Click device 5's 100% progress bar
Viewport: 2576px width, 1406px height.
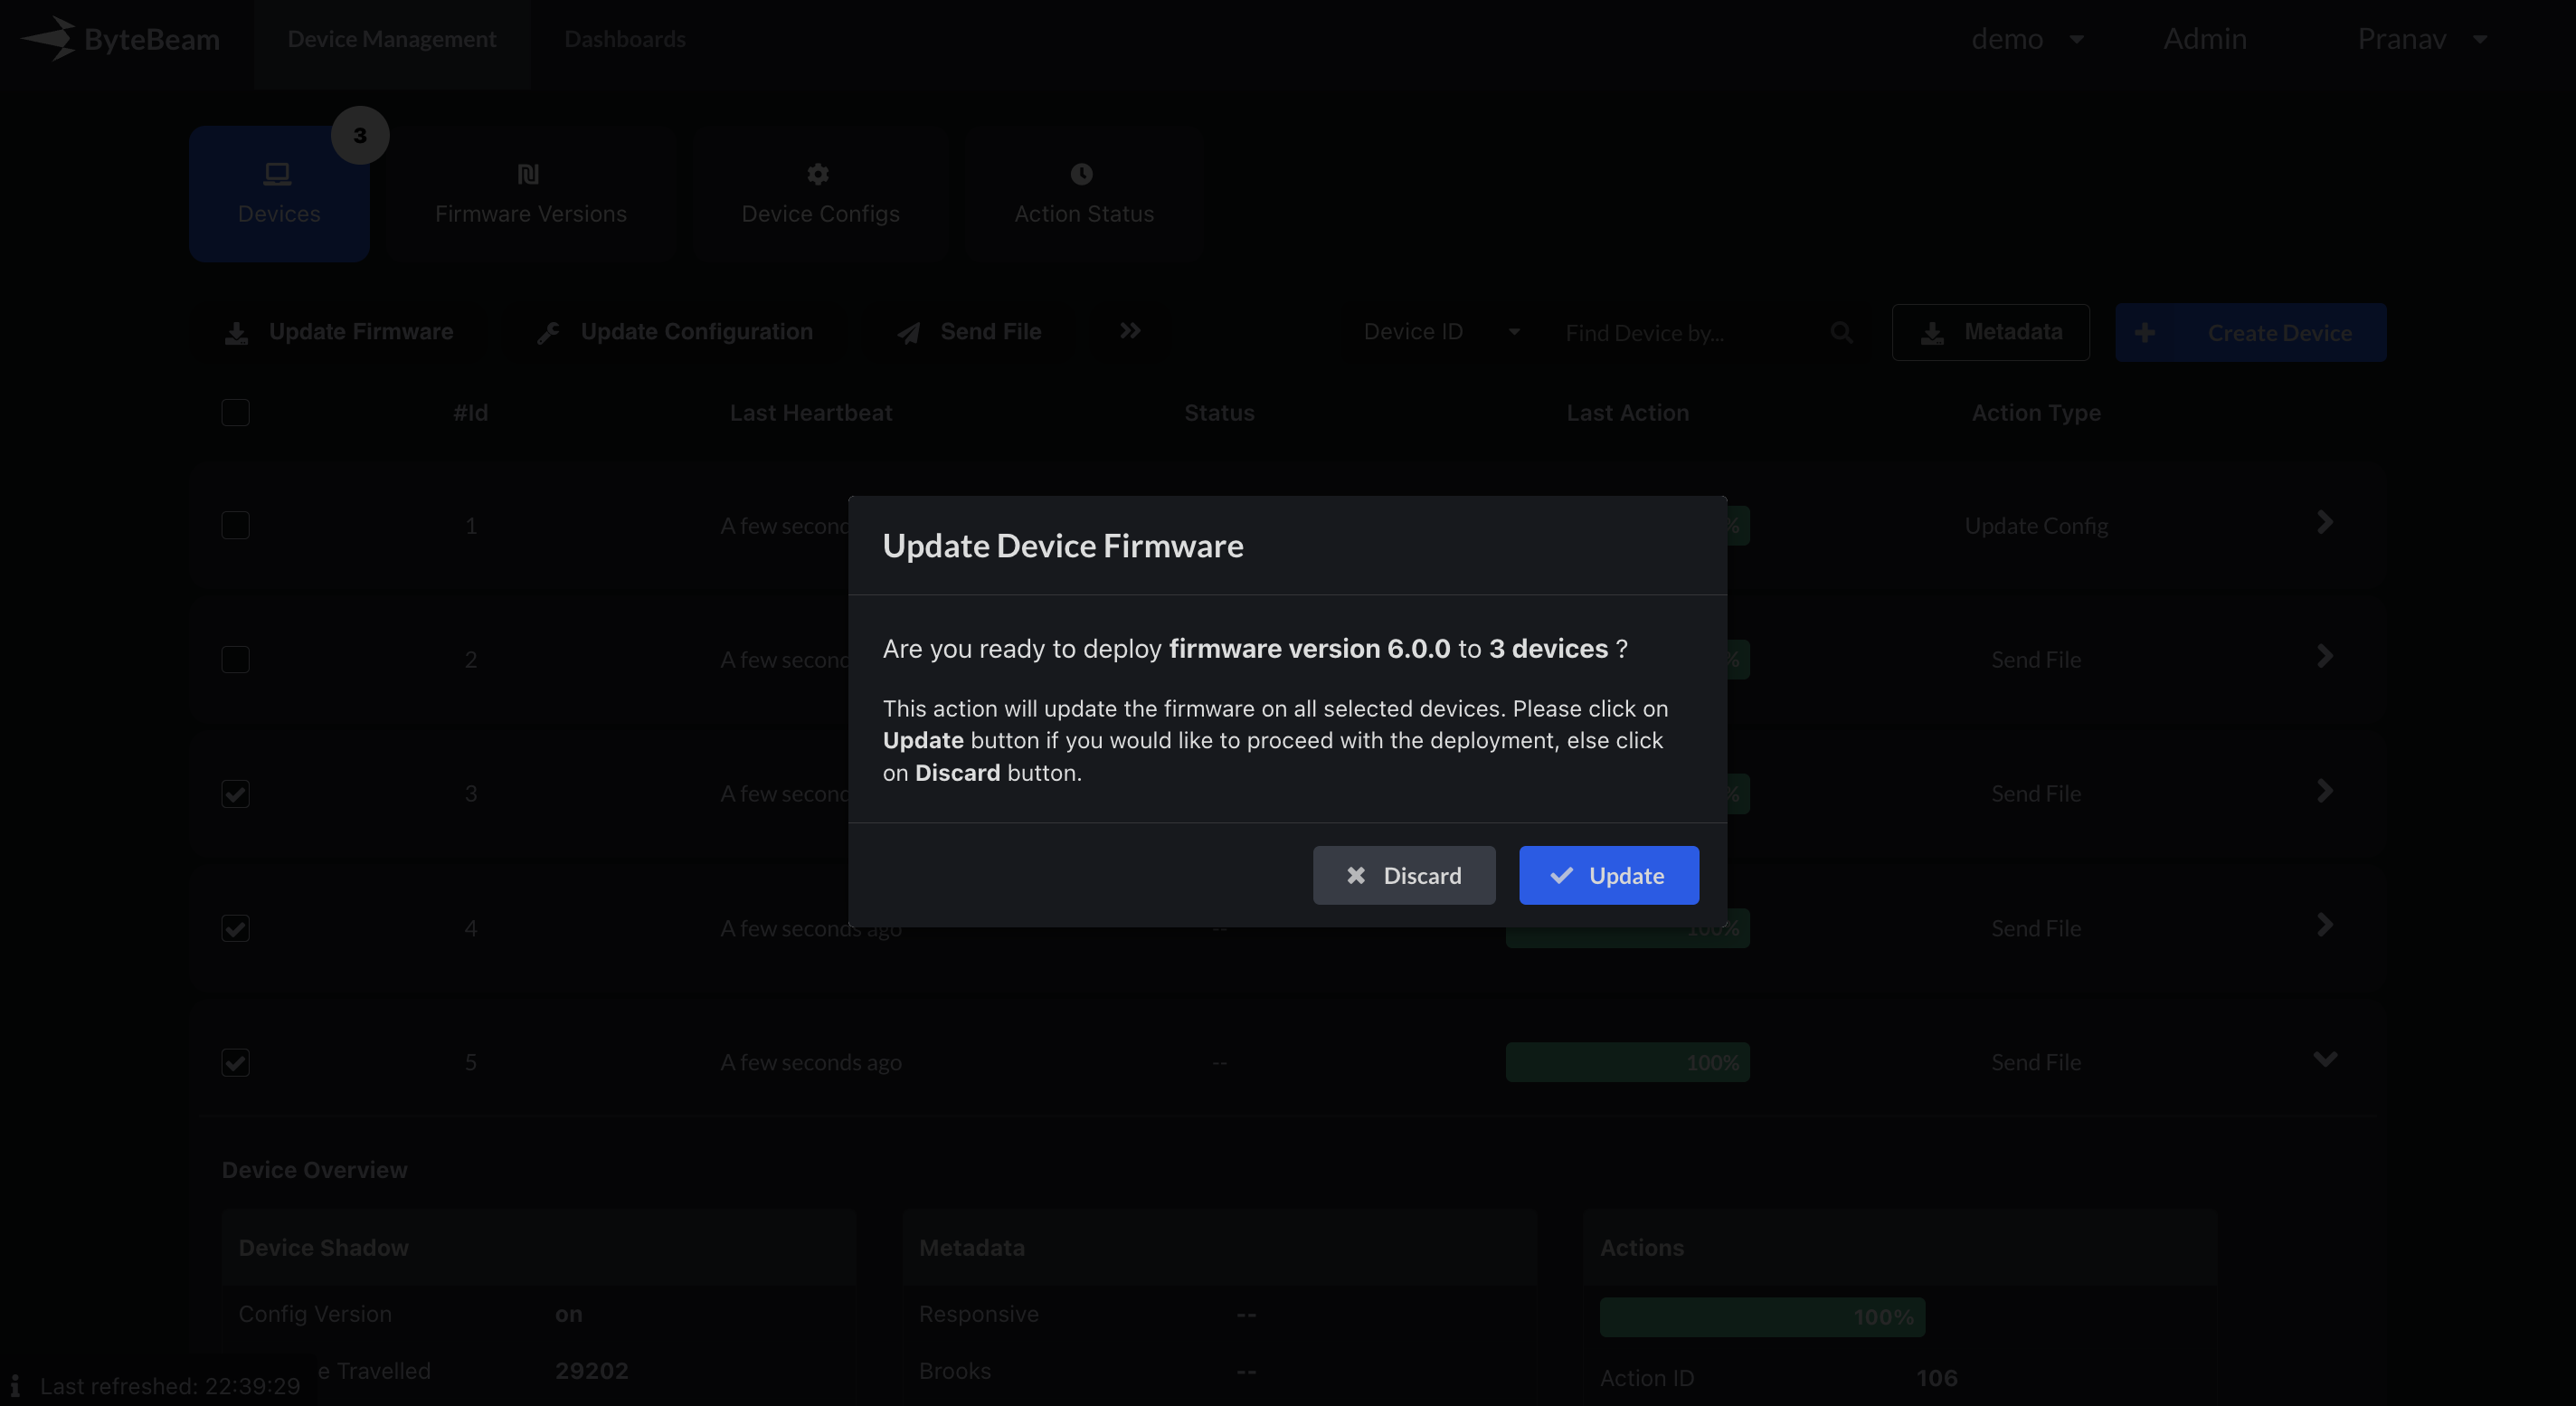coord(1627,1062)
